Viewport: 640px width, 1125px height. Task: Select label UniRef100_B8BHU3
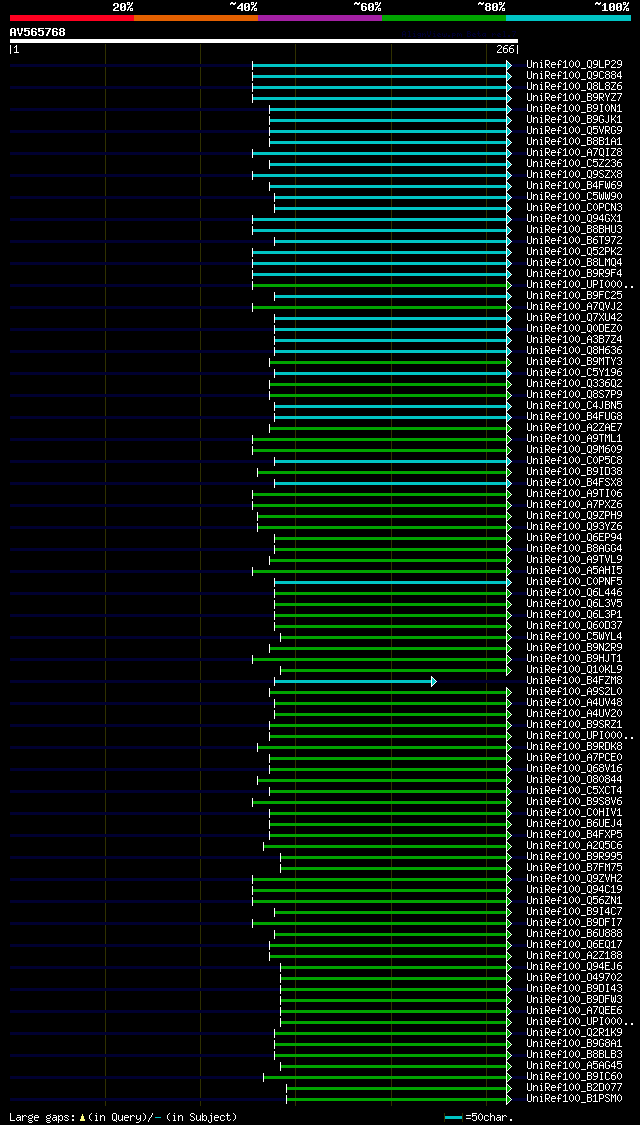[x=574, y=230]
